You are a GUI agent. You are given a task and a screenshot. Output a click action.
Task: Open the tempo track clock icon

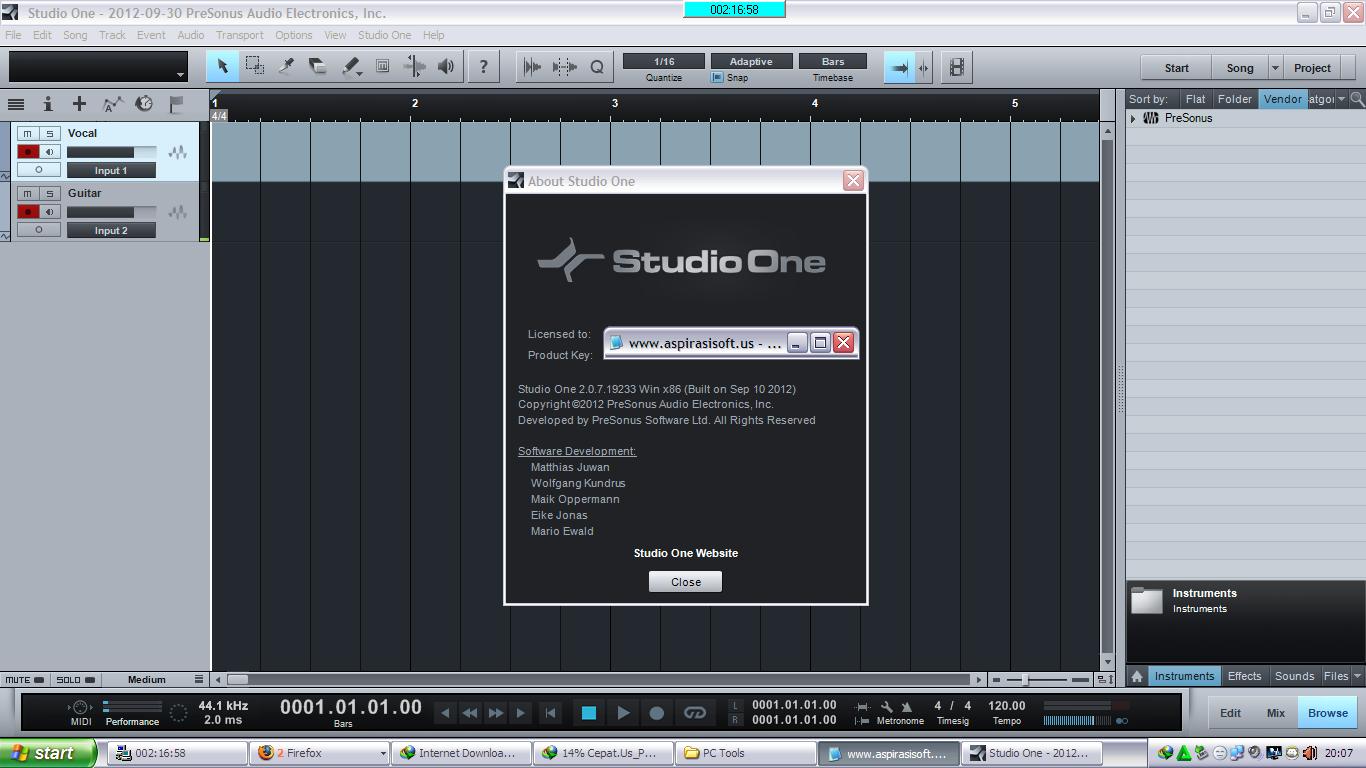coord(144,103)
